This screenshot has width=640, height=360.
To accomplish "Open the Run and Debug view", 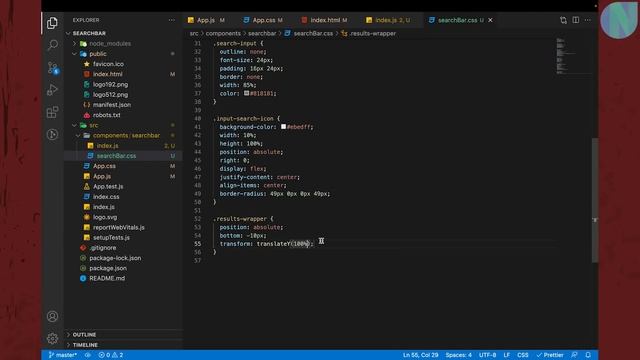I will (x=52, y=90).
